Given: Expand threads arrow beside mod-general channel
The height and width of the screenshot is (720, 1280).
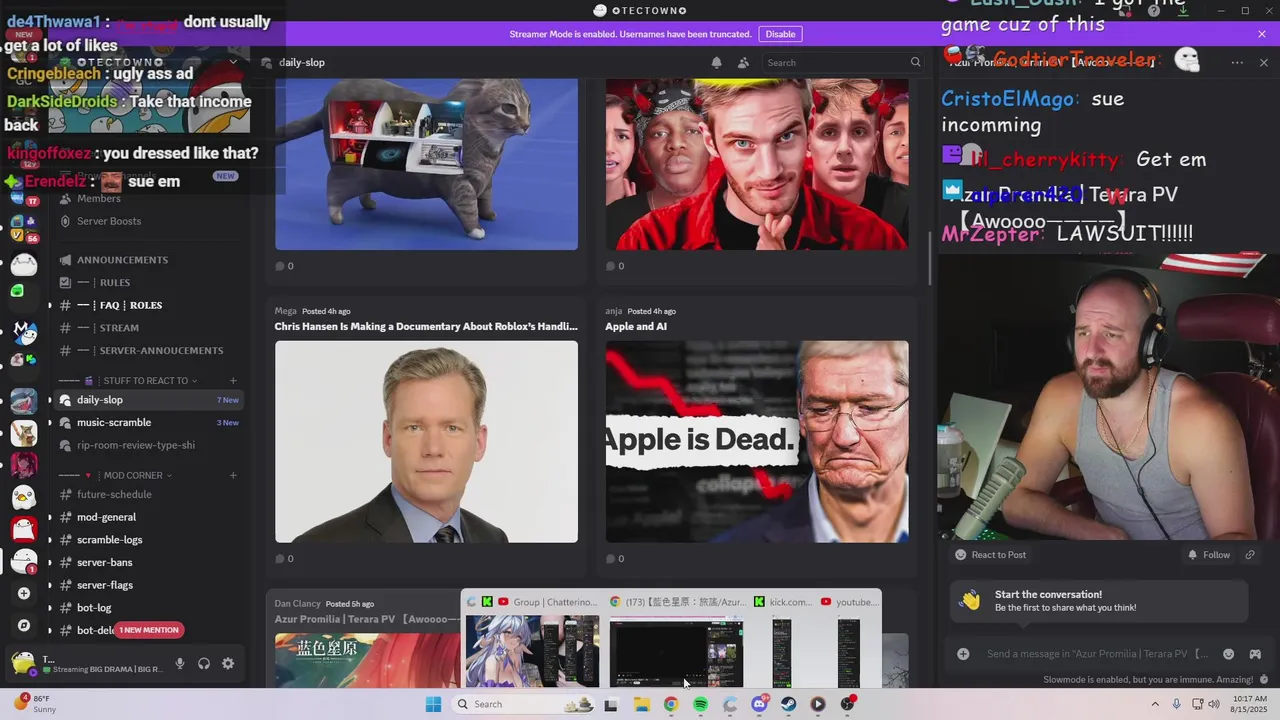Looking at the screenshot, I should point(50,517).
